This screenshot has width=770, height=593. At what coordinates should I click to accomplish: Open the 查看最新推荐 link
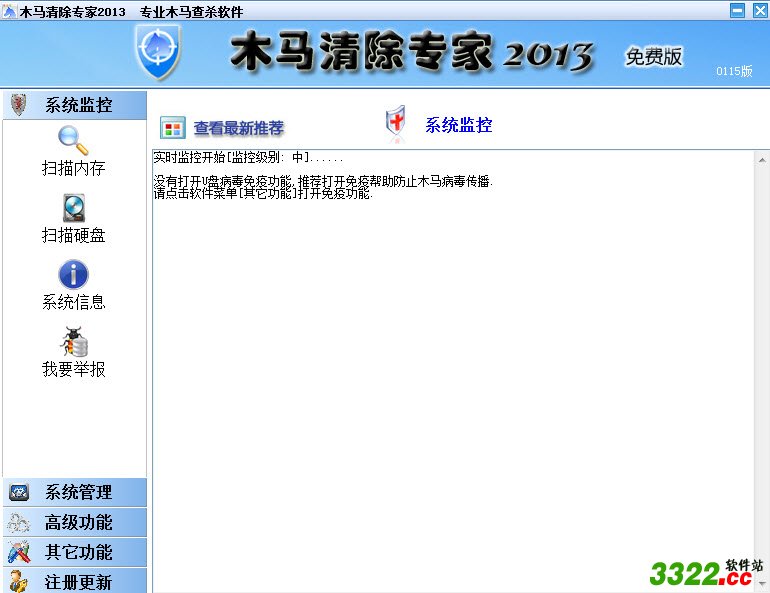(x=239, y=128)
